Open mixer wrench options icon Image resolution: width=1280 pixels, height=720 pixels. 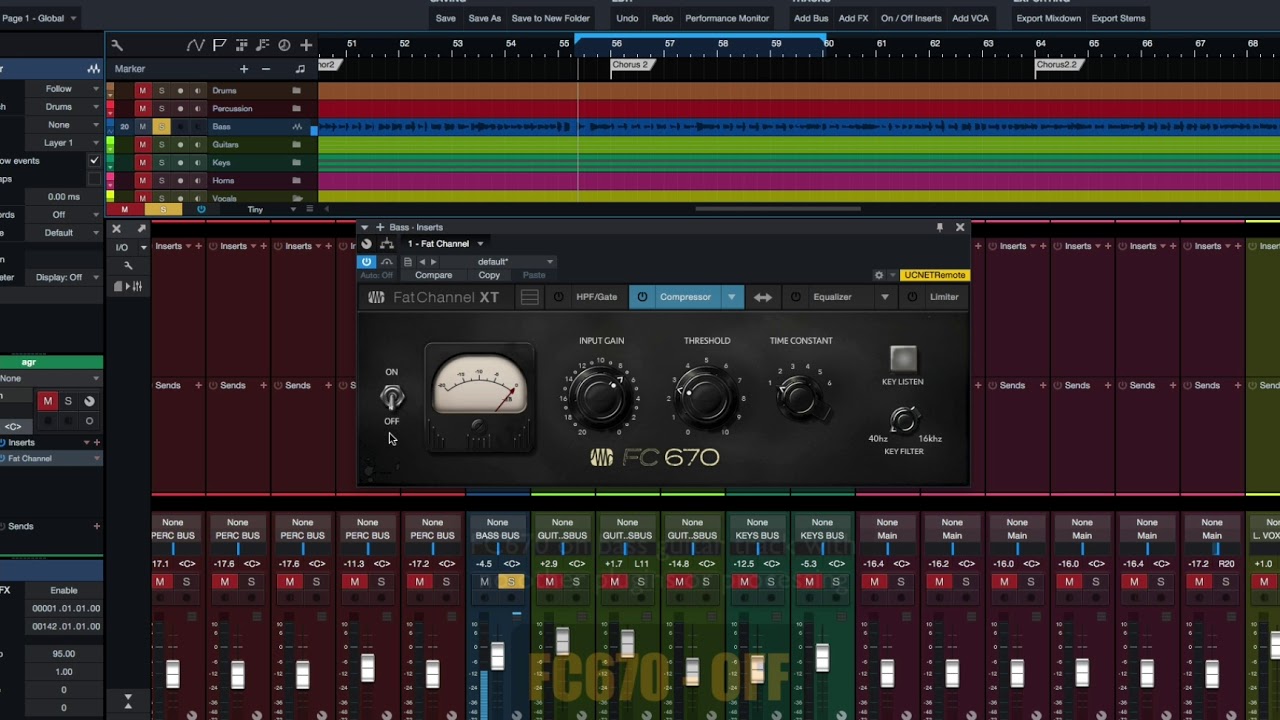coord(128,266)
